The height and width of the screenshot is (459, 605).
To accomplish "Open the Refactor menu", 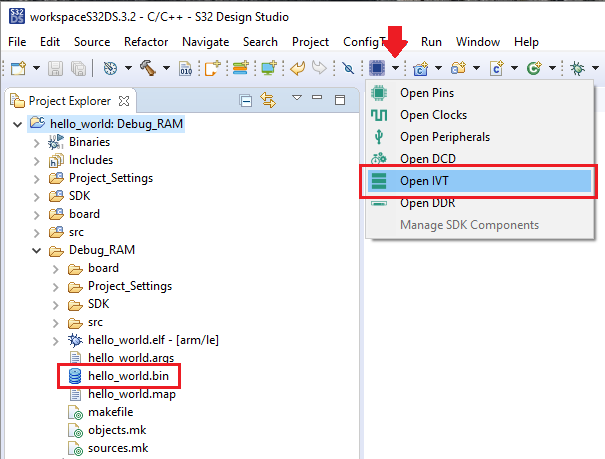I will coord(146,42).
